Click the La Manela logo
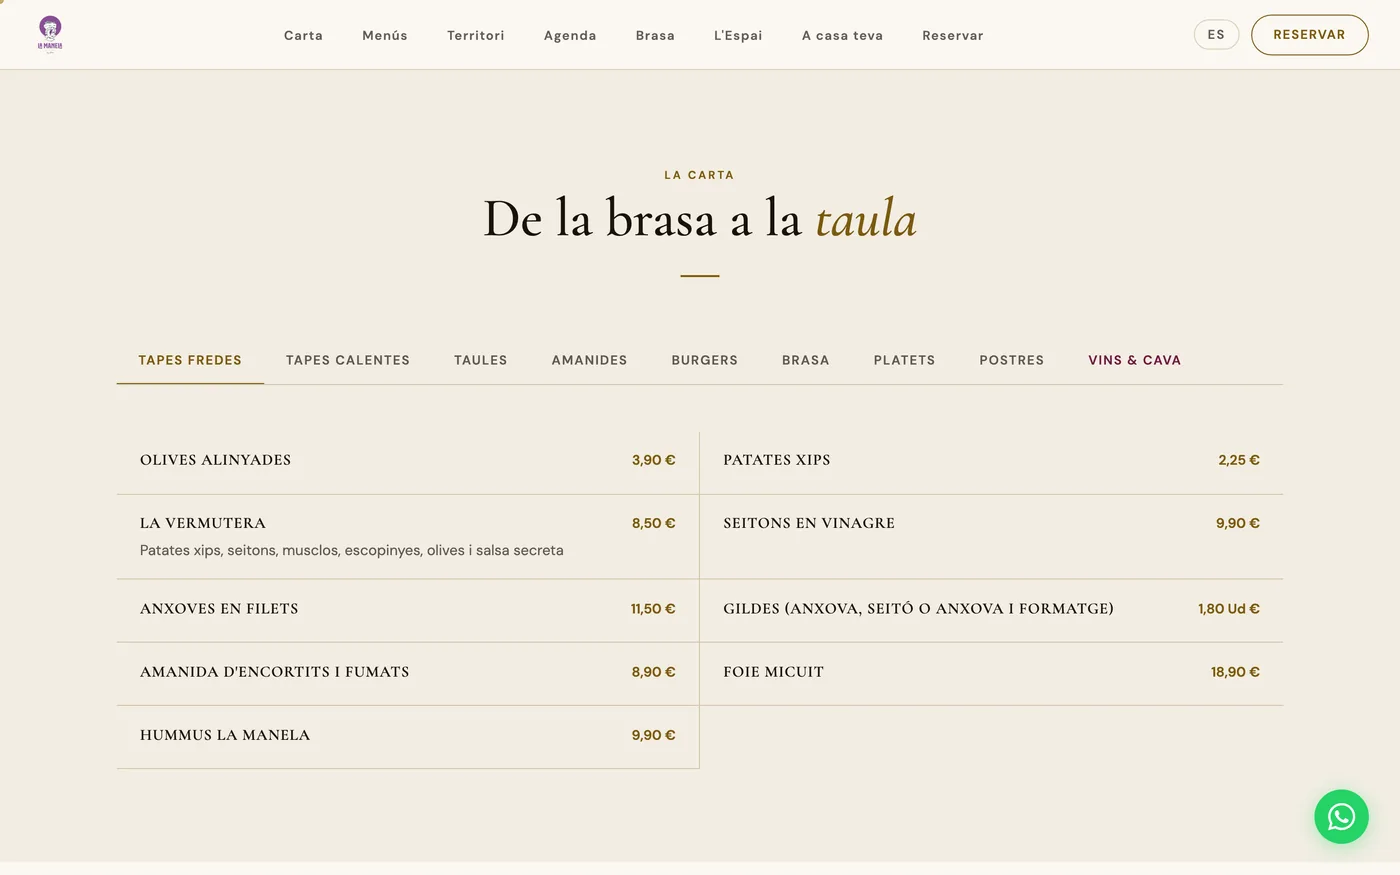 50,34
